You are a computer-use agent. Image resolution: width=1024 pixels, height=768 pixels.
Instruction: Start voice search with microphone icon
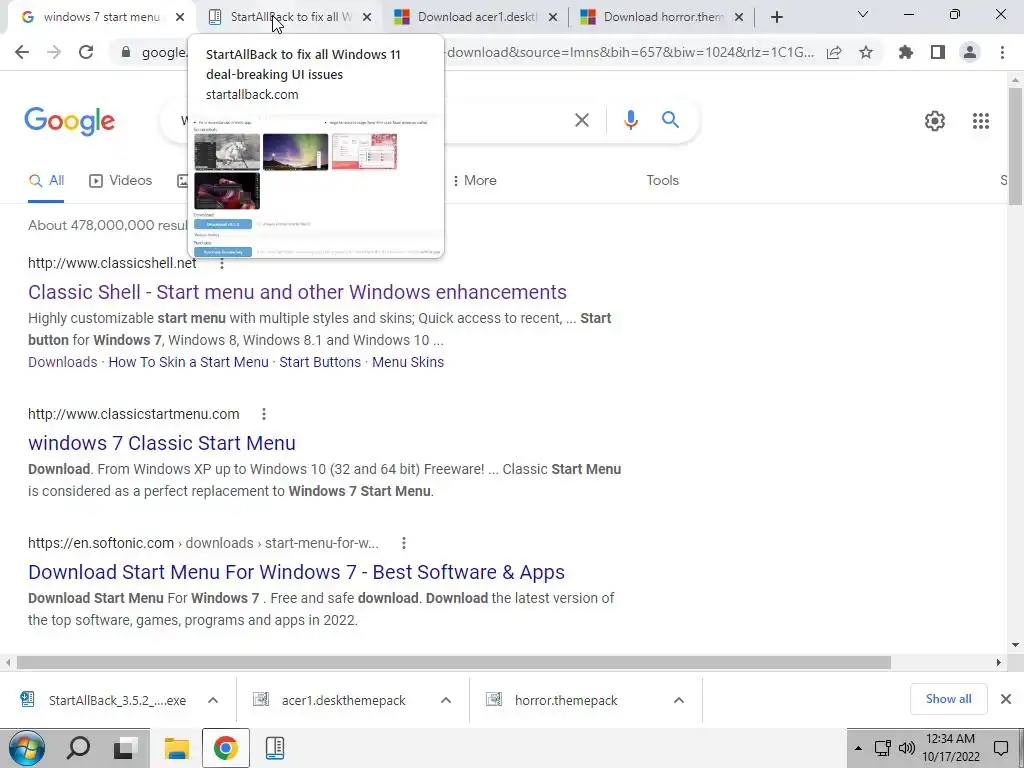click(630, 120)
